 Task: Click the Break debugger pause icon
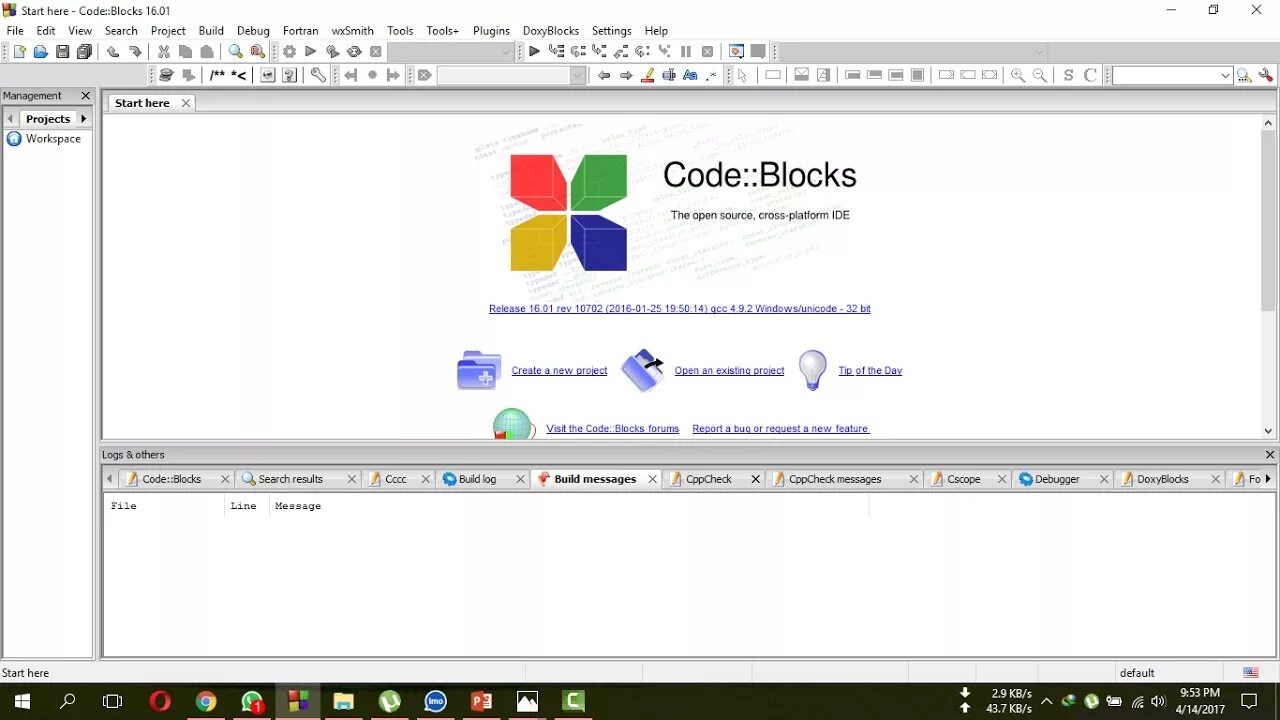click(686, 52)
